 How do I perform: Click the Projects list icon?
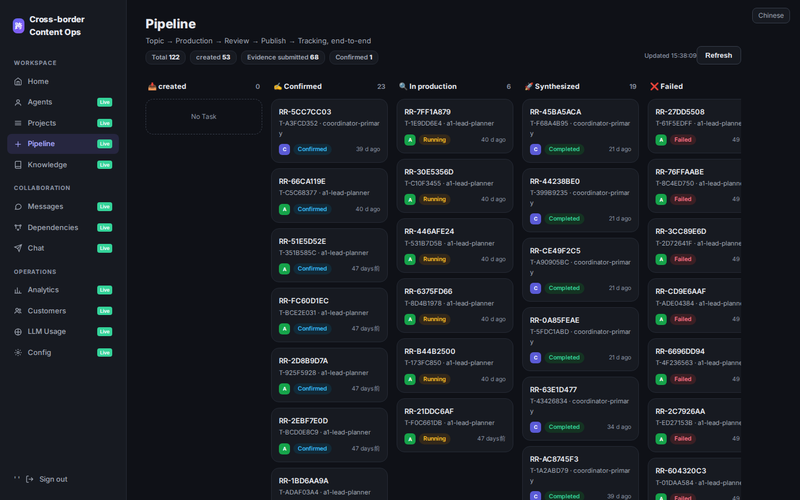(x=18, y=123)
